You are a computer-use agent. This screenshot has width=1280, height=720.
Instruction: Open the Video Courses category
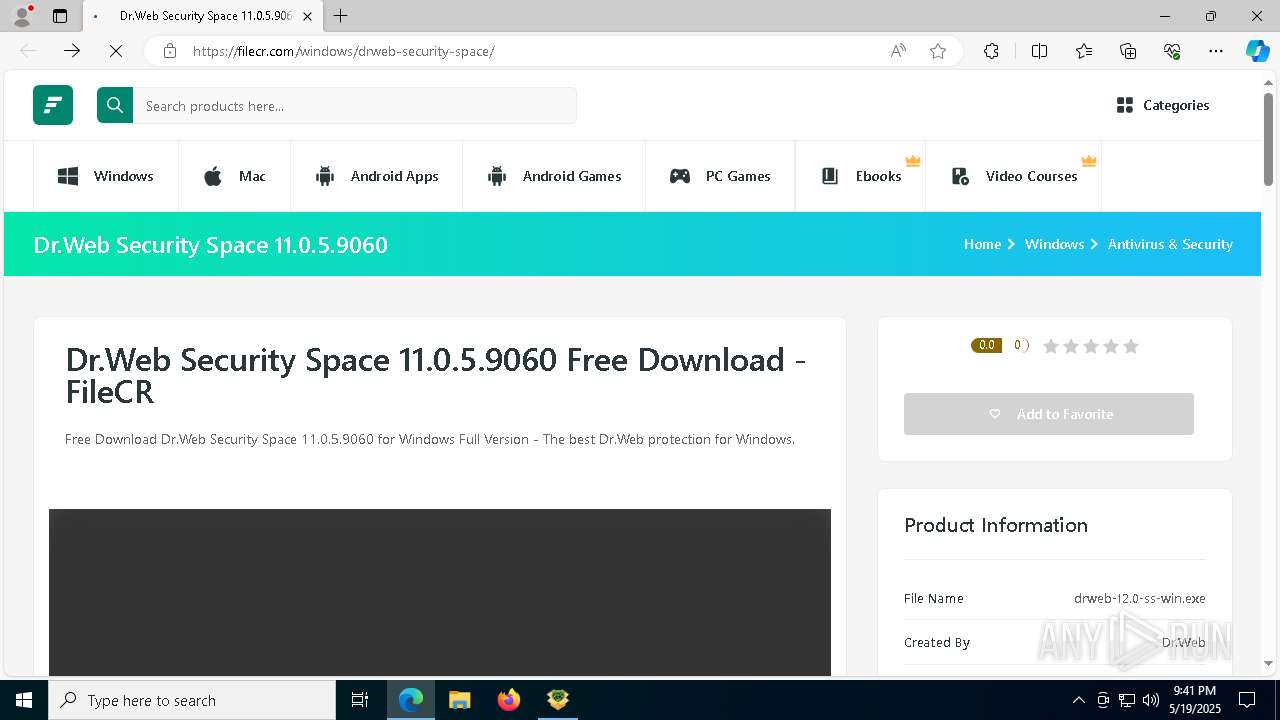(1014, 176)
